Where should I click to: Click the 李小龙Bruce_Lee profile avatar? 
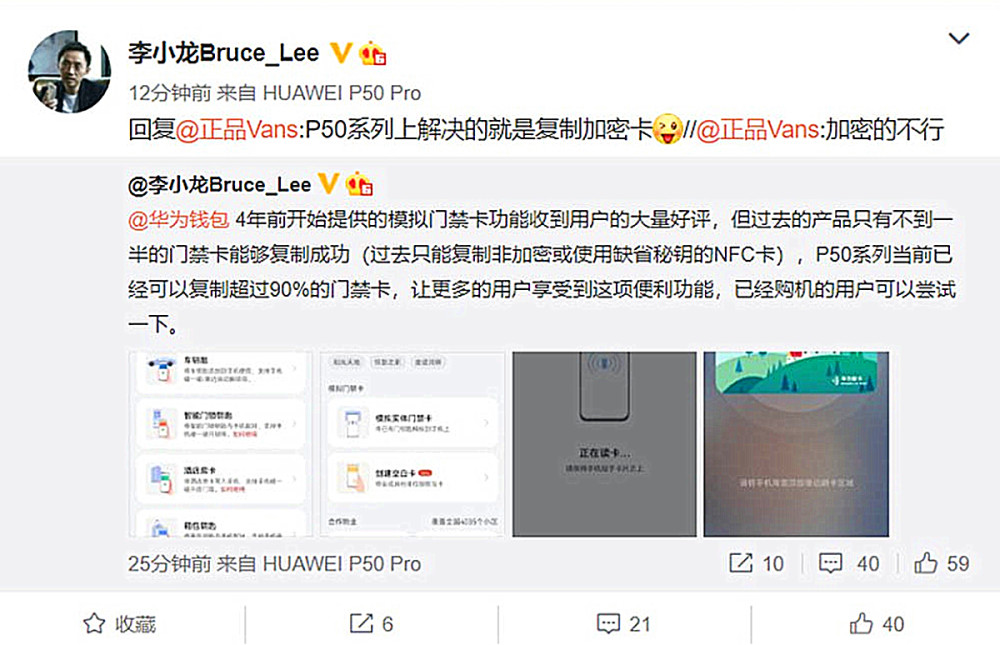tap(70, 71)
